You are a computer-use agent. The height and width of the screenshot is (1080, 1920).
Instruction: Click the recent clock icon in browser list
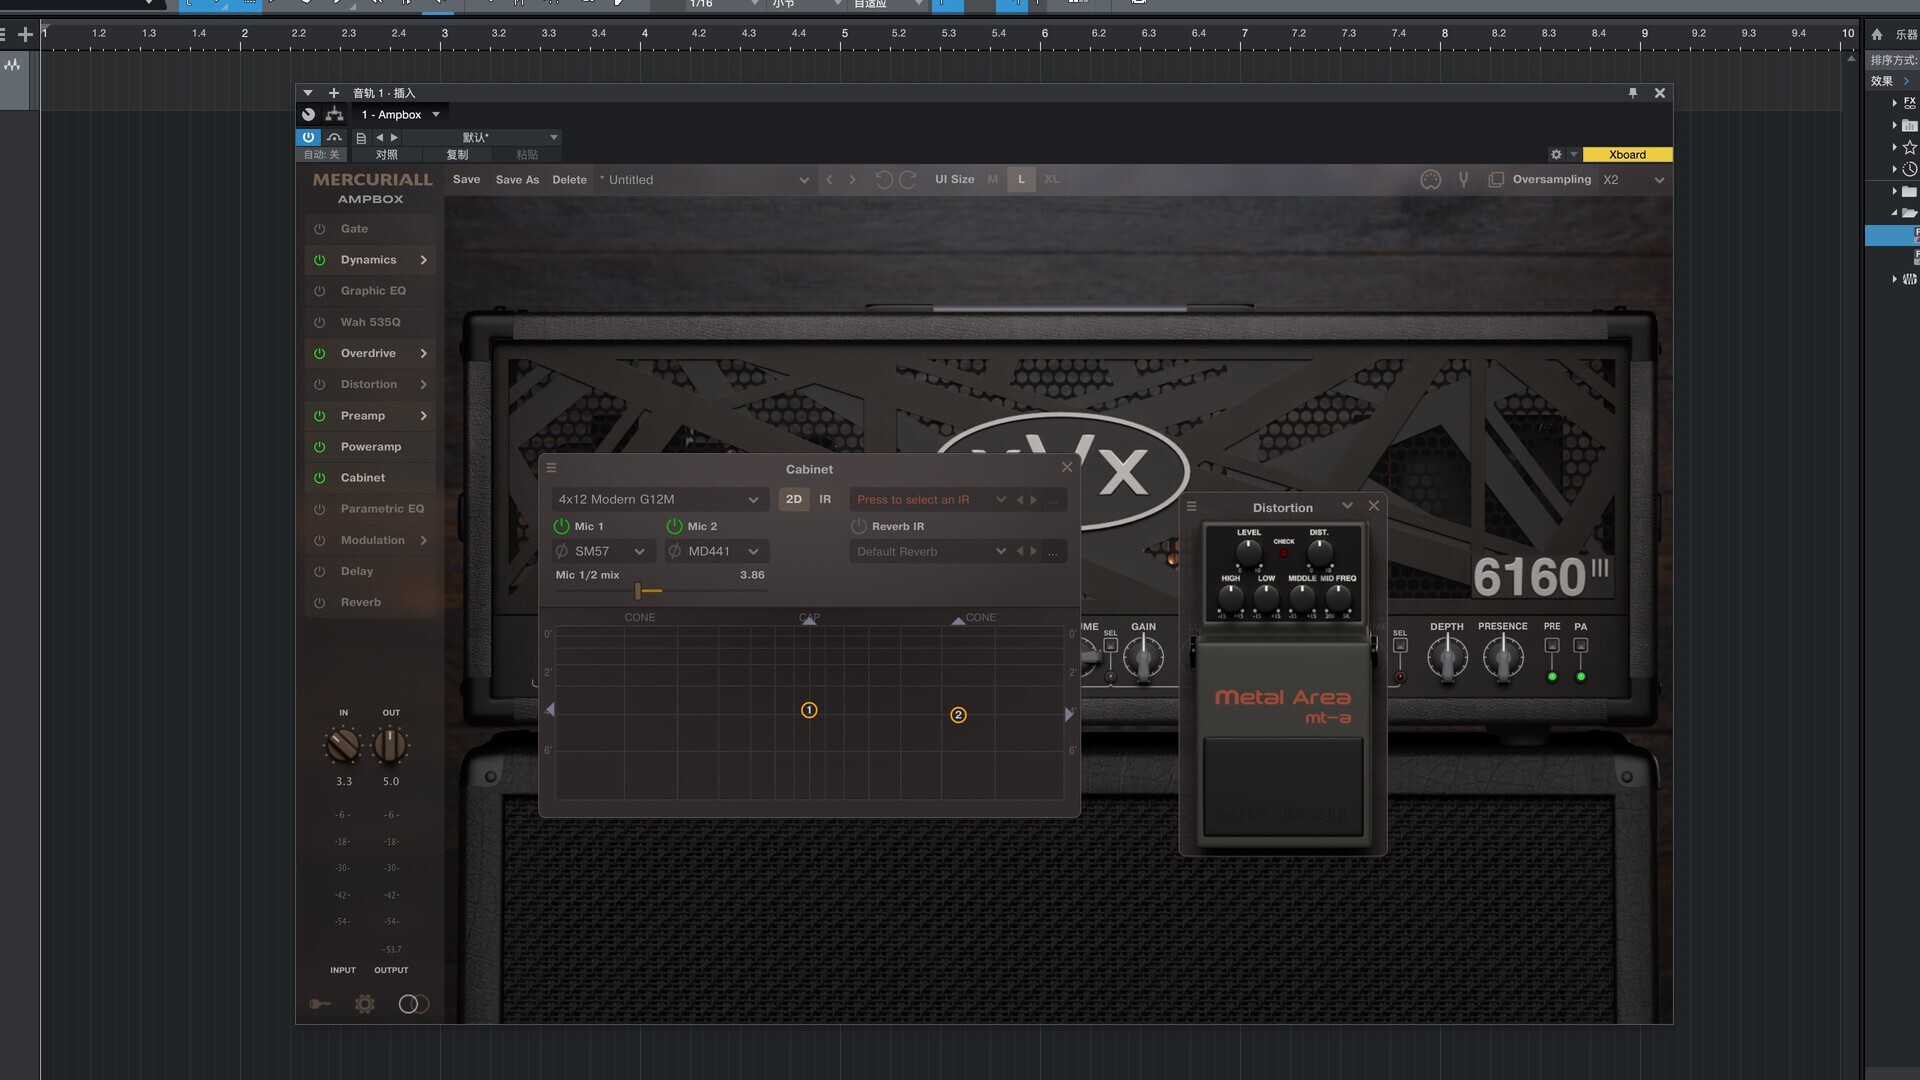click(x=1909, y=169)
